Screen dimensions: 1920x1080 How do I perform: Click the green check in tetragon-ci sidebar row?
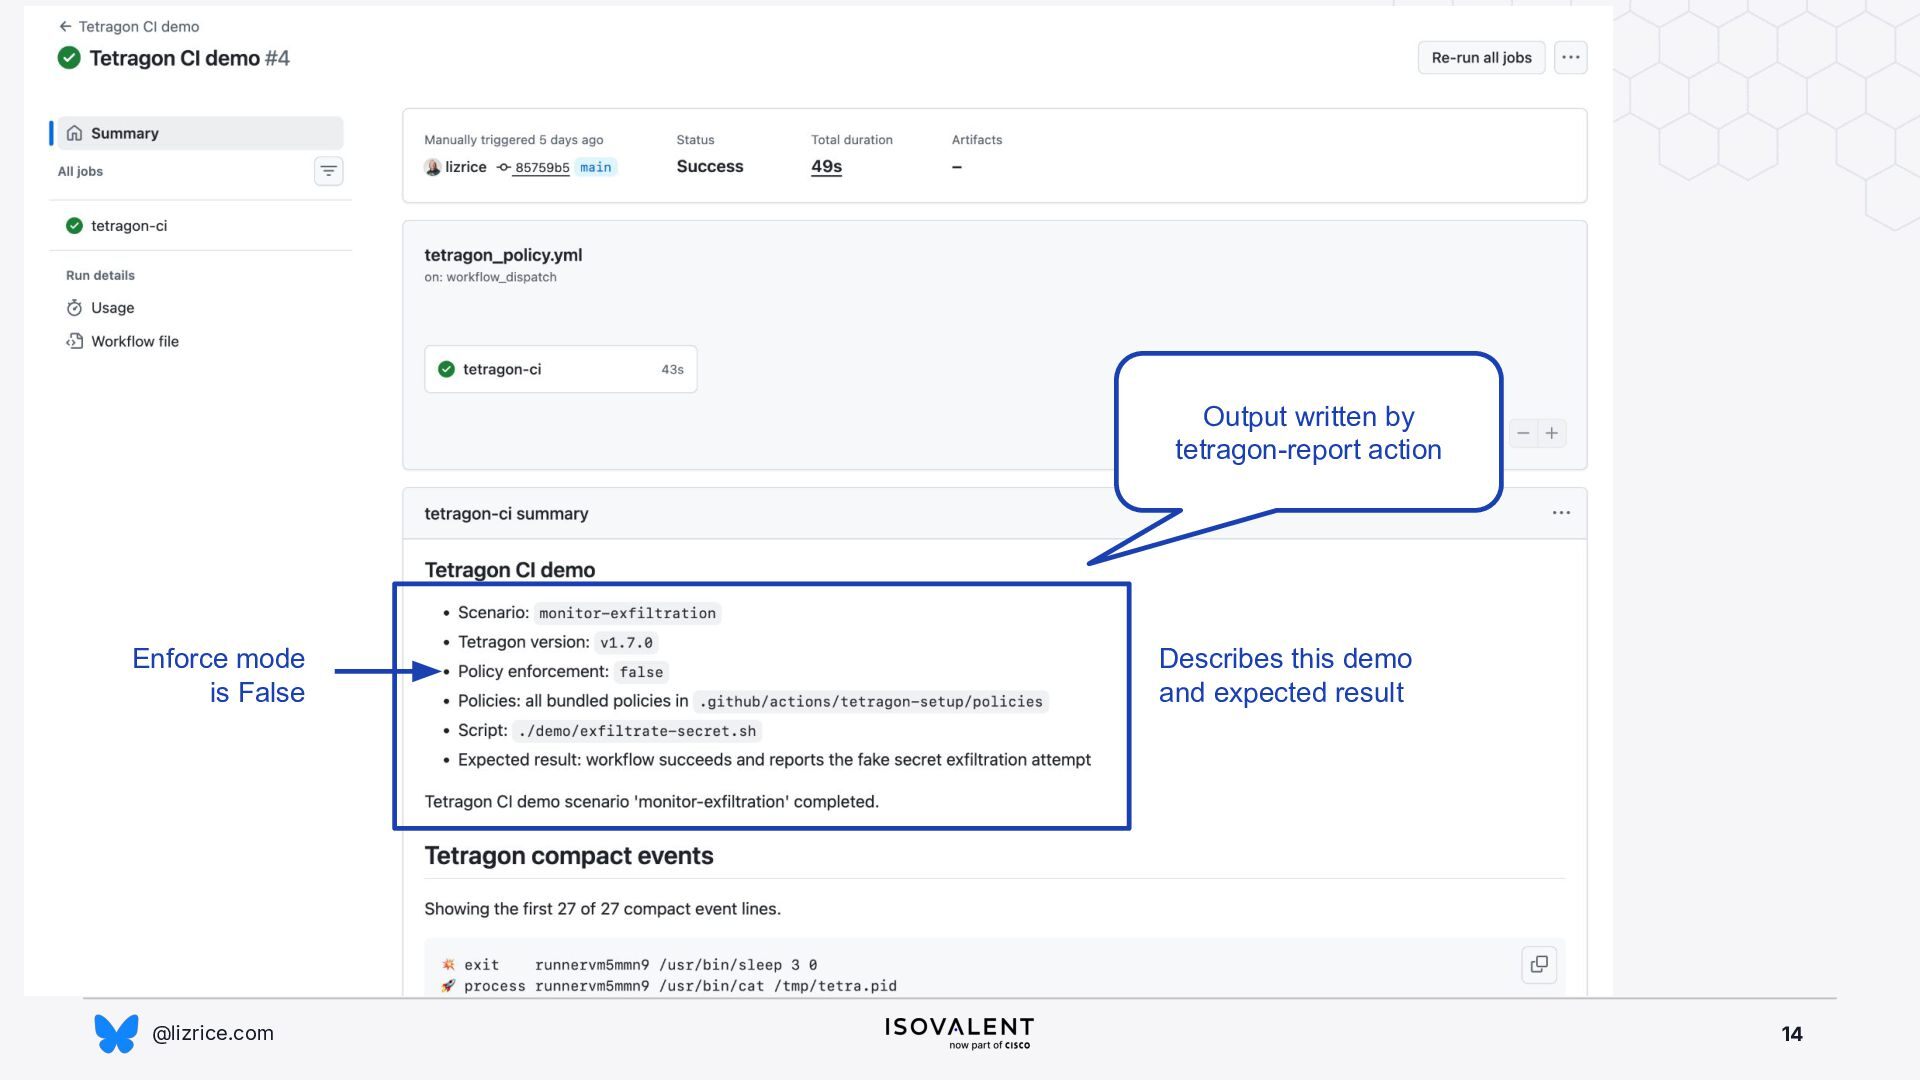(x=74, y=226)
